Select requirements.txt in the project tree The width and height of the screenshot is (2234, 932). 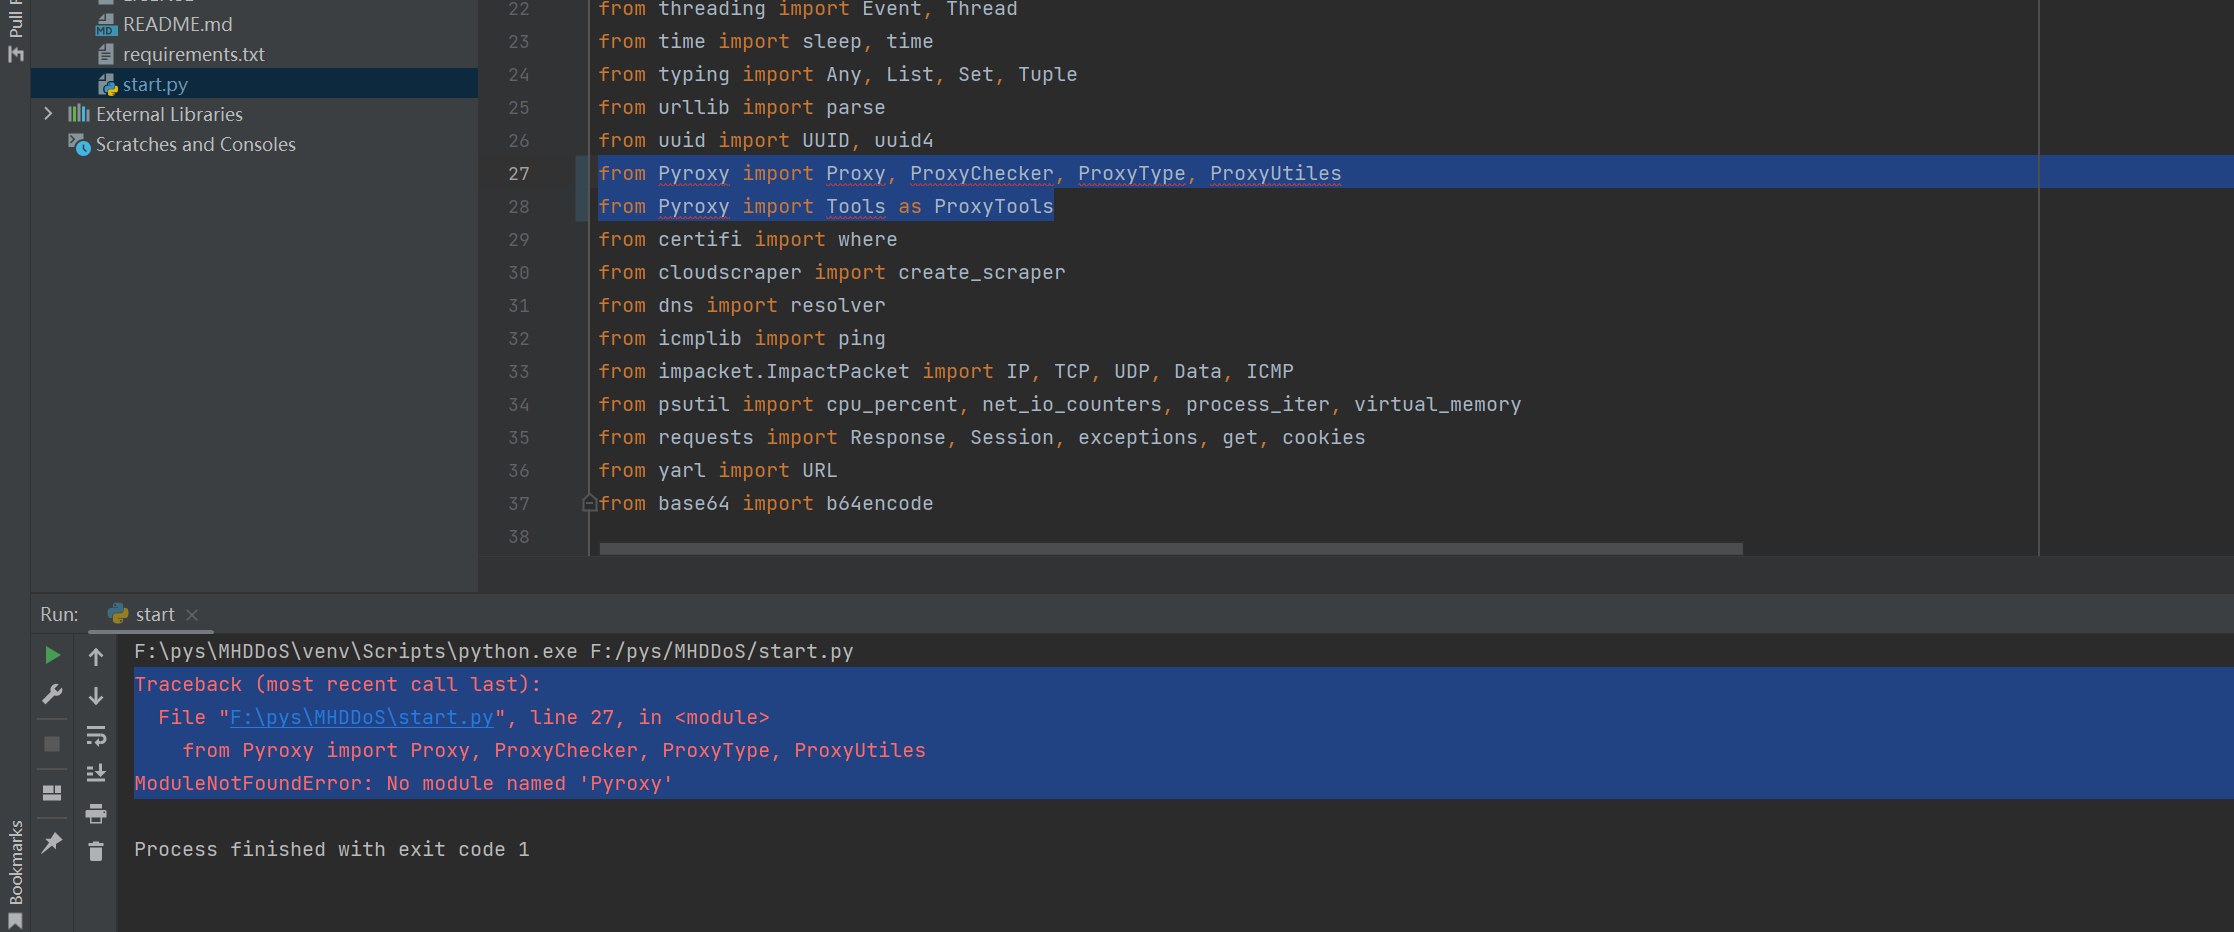click(x=193, y=54)
